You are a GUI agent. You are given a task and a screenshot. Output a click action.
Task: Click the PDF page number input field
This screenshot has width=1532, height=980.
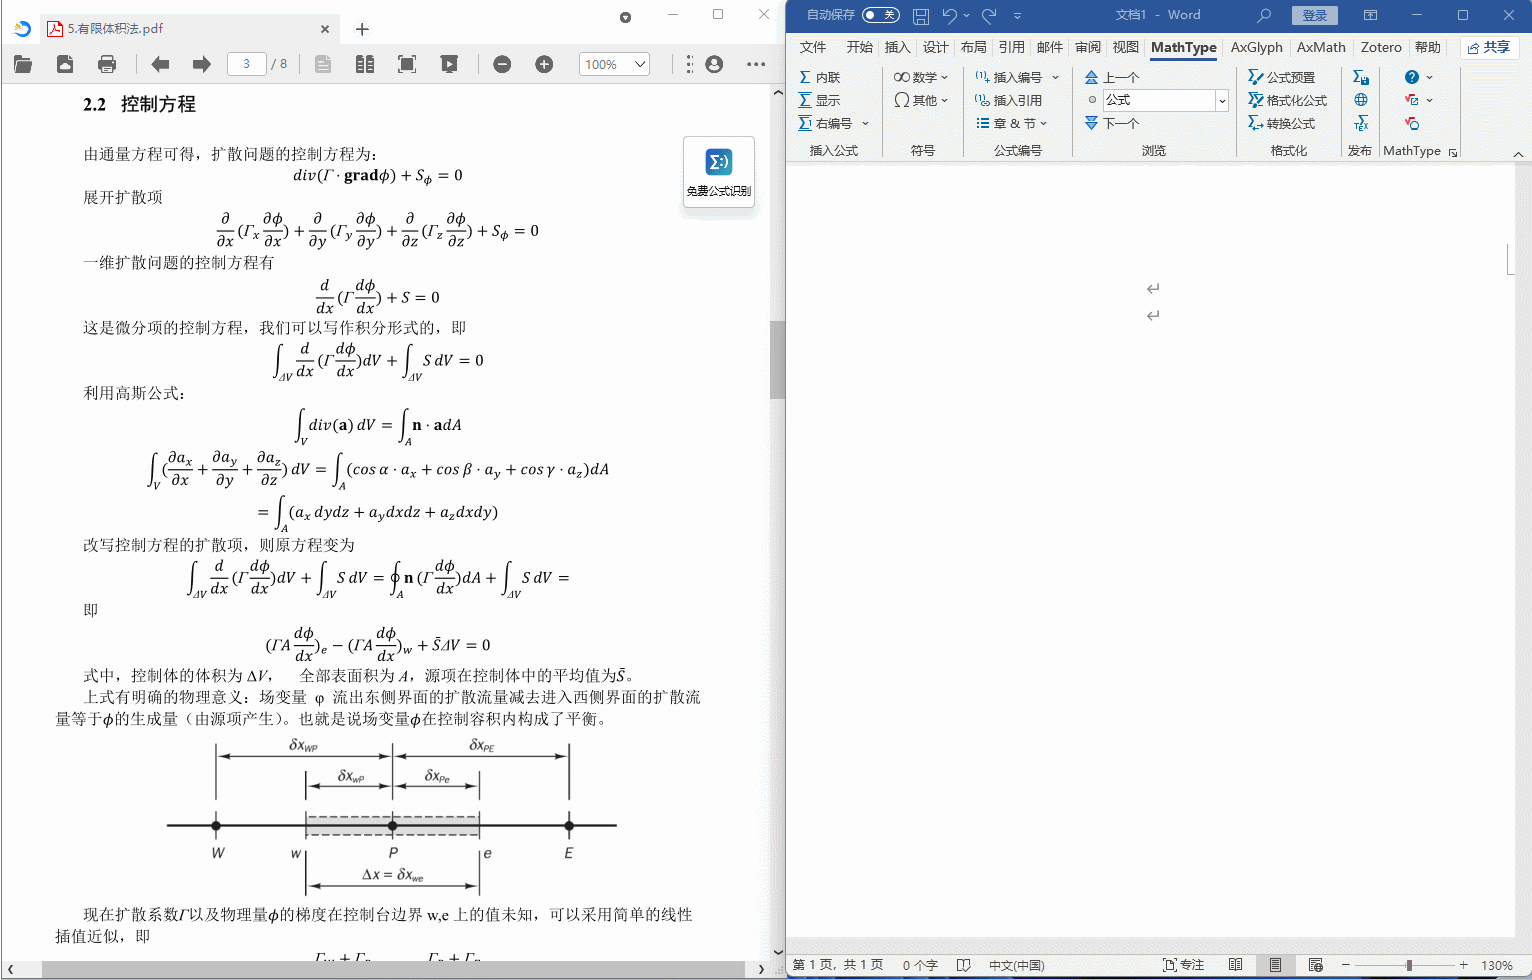[246, 64]
